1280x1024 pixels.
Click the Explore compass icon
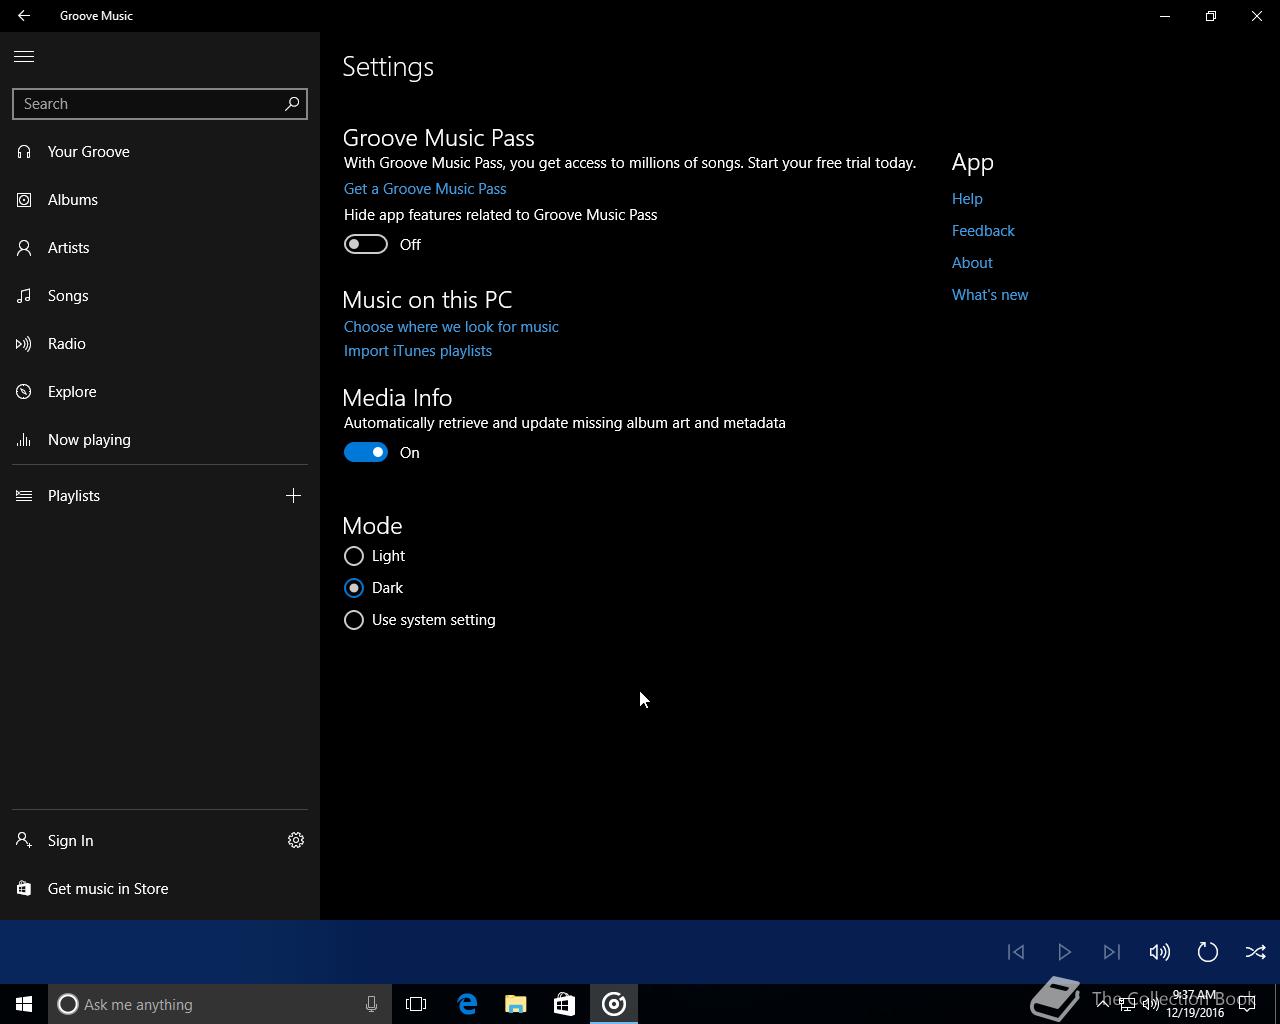[24, 392]
